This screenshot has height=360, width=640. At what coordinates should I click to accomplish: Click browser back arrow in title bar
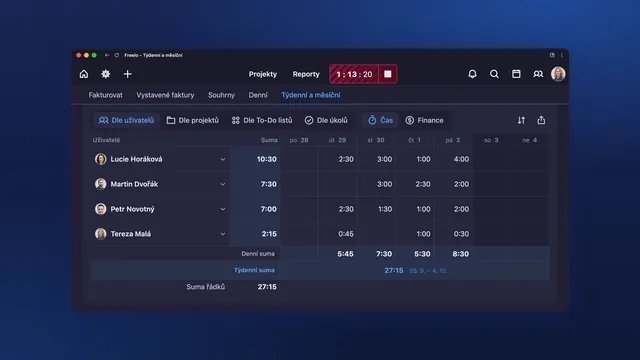tap(107, 55)
